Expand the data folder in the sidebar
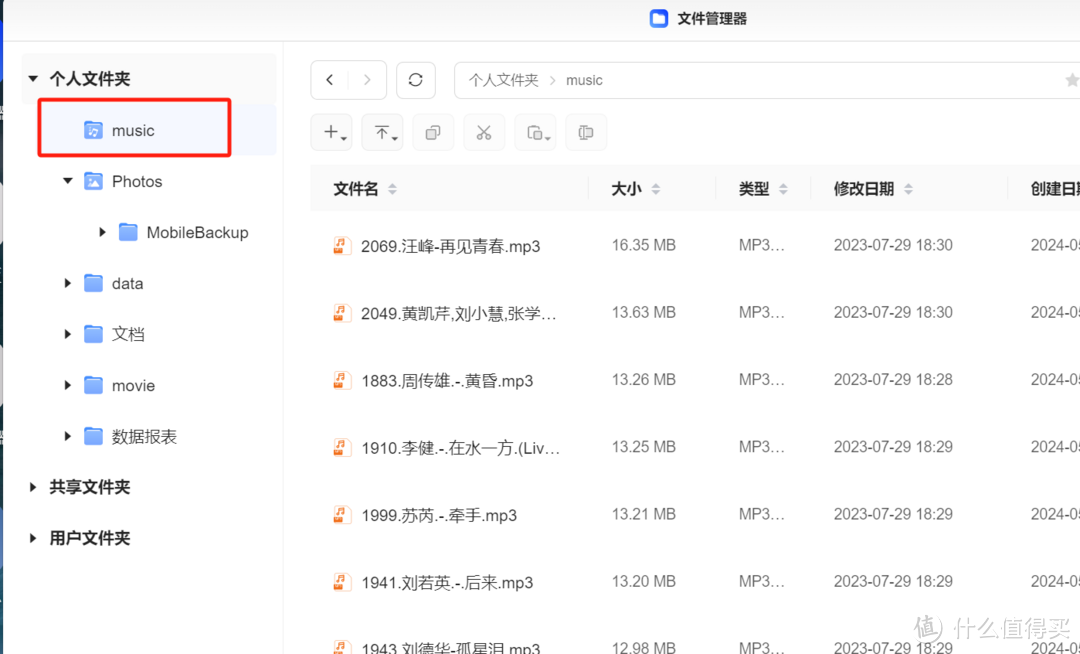1080x654 pixels. pyautogui.click(x=67, y=283)
